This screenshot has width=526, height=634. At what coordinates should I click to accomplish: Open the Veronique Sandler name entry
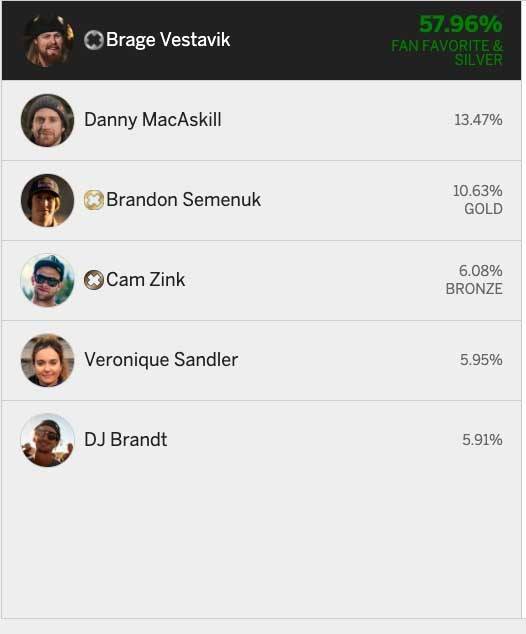pos(161,359)
